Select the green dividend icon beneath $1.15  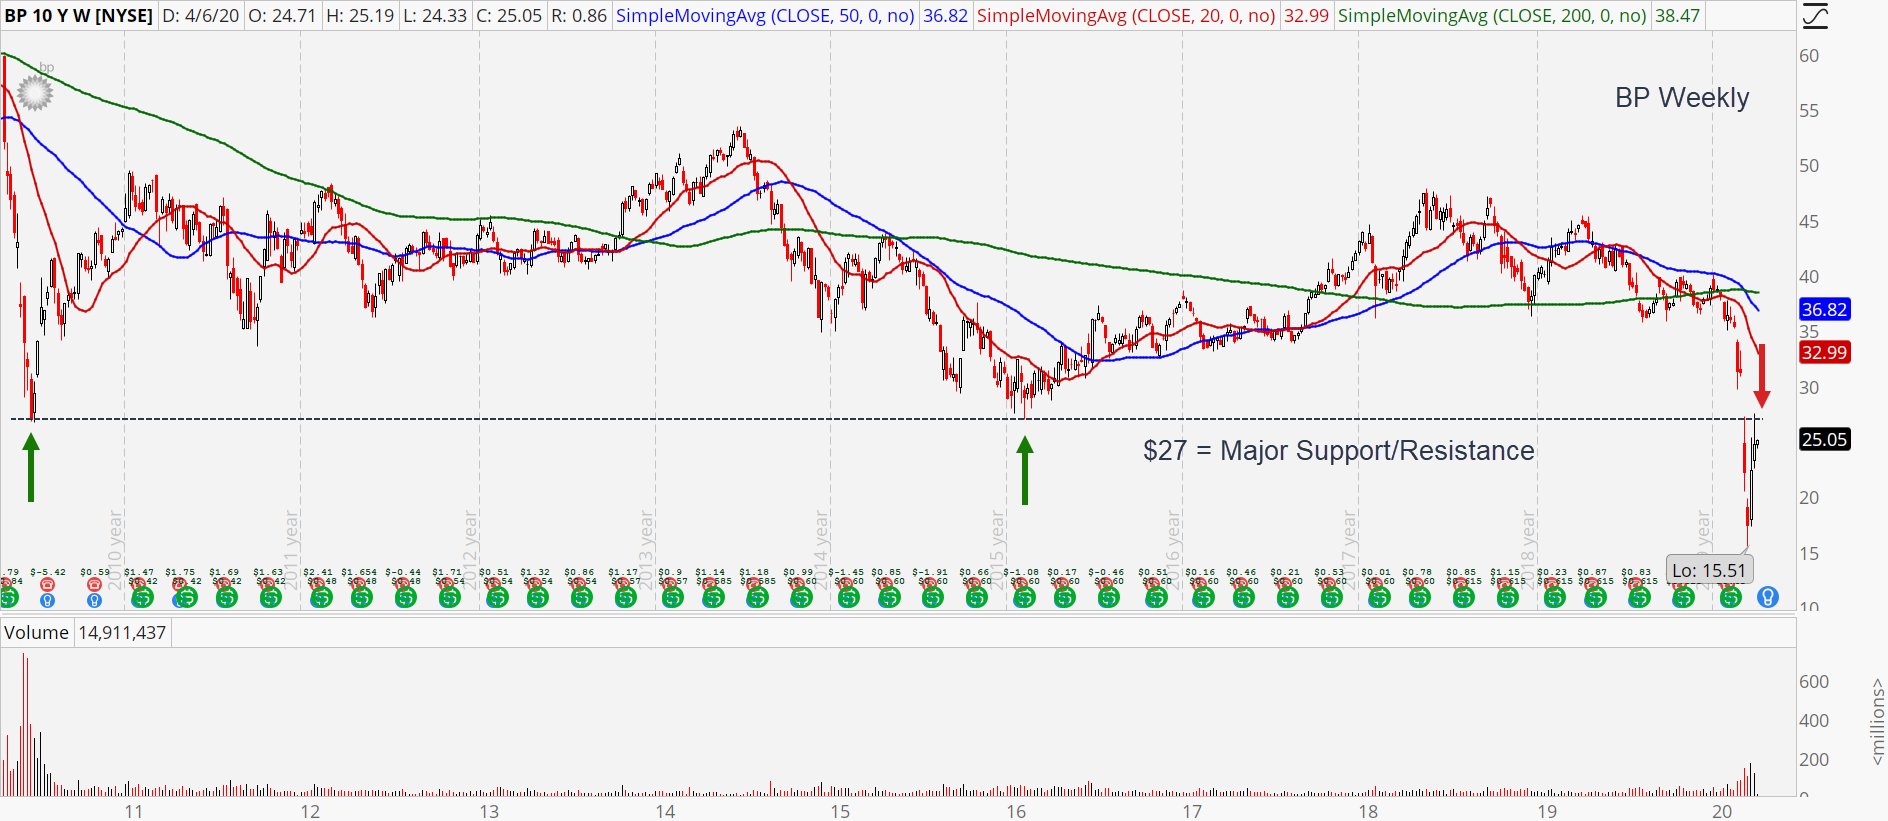(1507, 598)
